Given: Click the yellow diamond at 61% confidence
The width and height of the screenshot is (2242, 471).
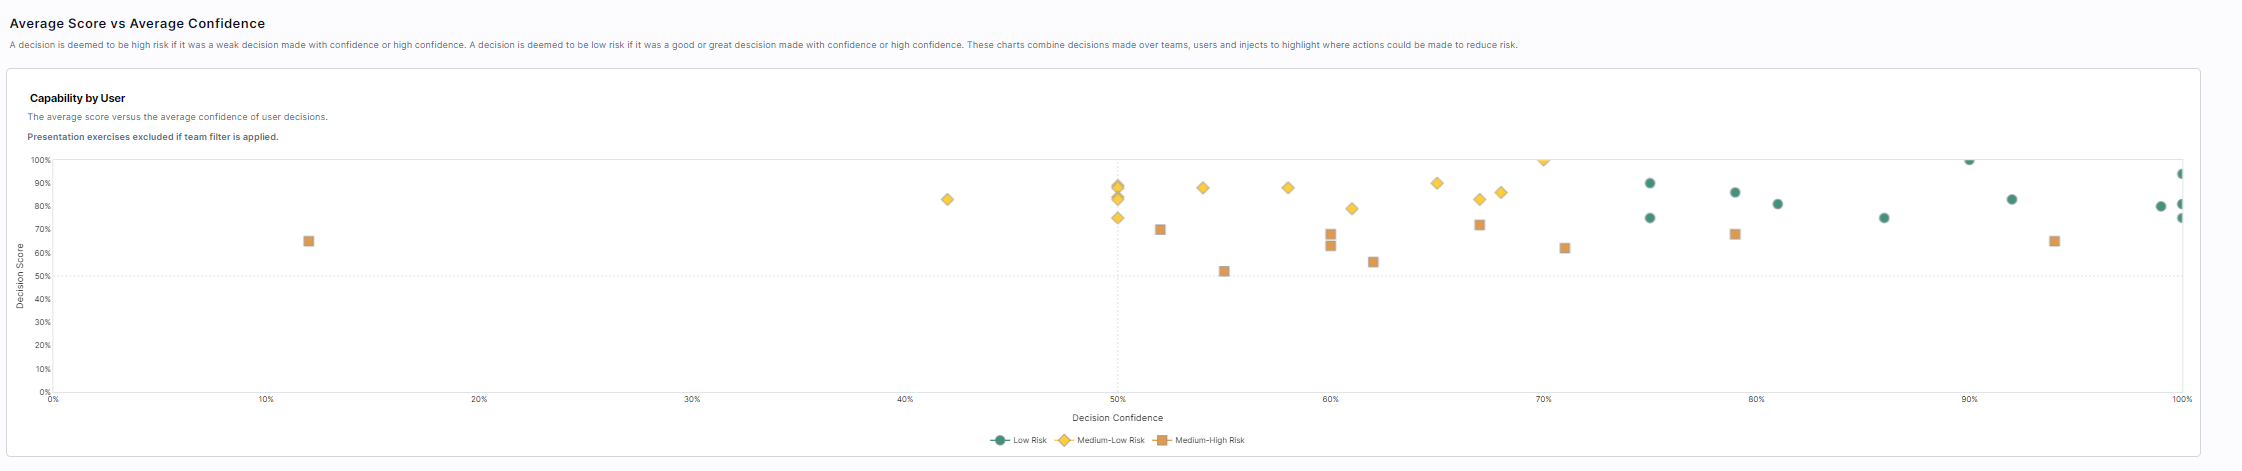Looking at the screenshot, I should point(1352,209).
